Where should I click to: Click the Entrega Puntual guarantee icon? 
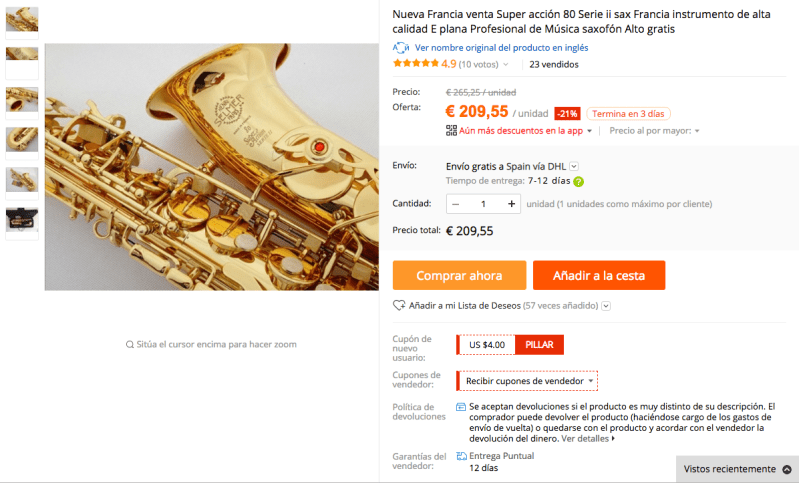click(x=461, y=456)
